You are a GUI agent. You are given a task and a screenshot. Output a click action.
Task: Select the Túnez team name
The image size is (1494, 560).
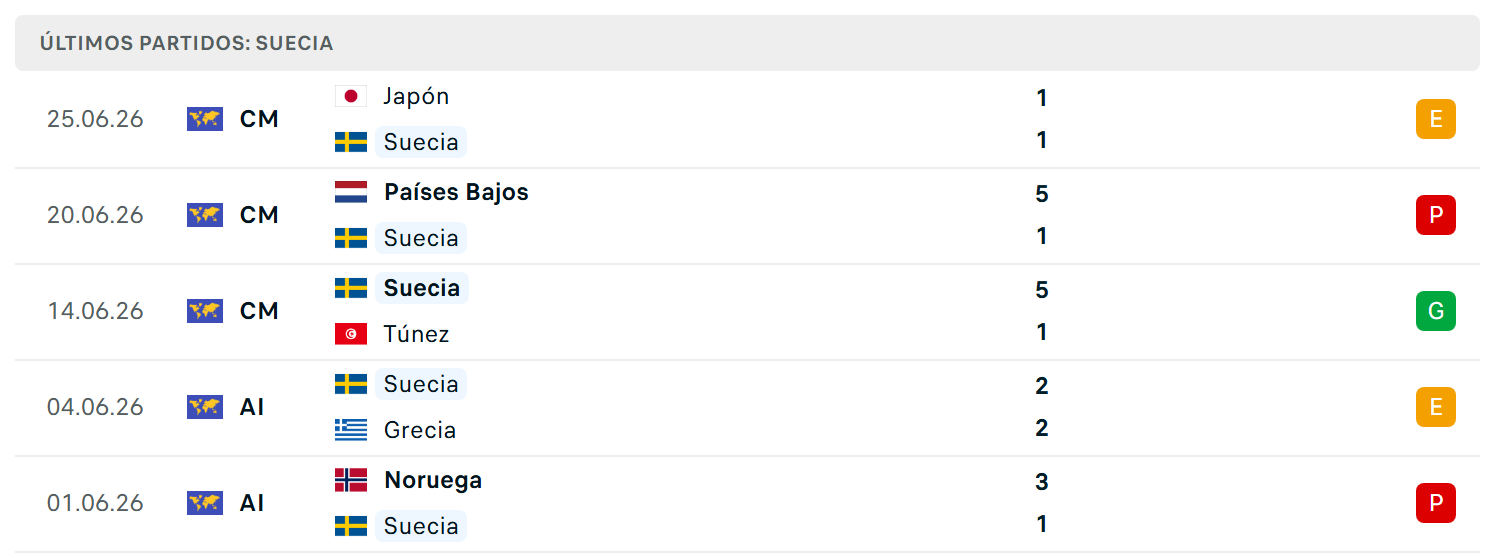(417, 334)
